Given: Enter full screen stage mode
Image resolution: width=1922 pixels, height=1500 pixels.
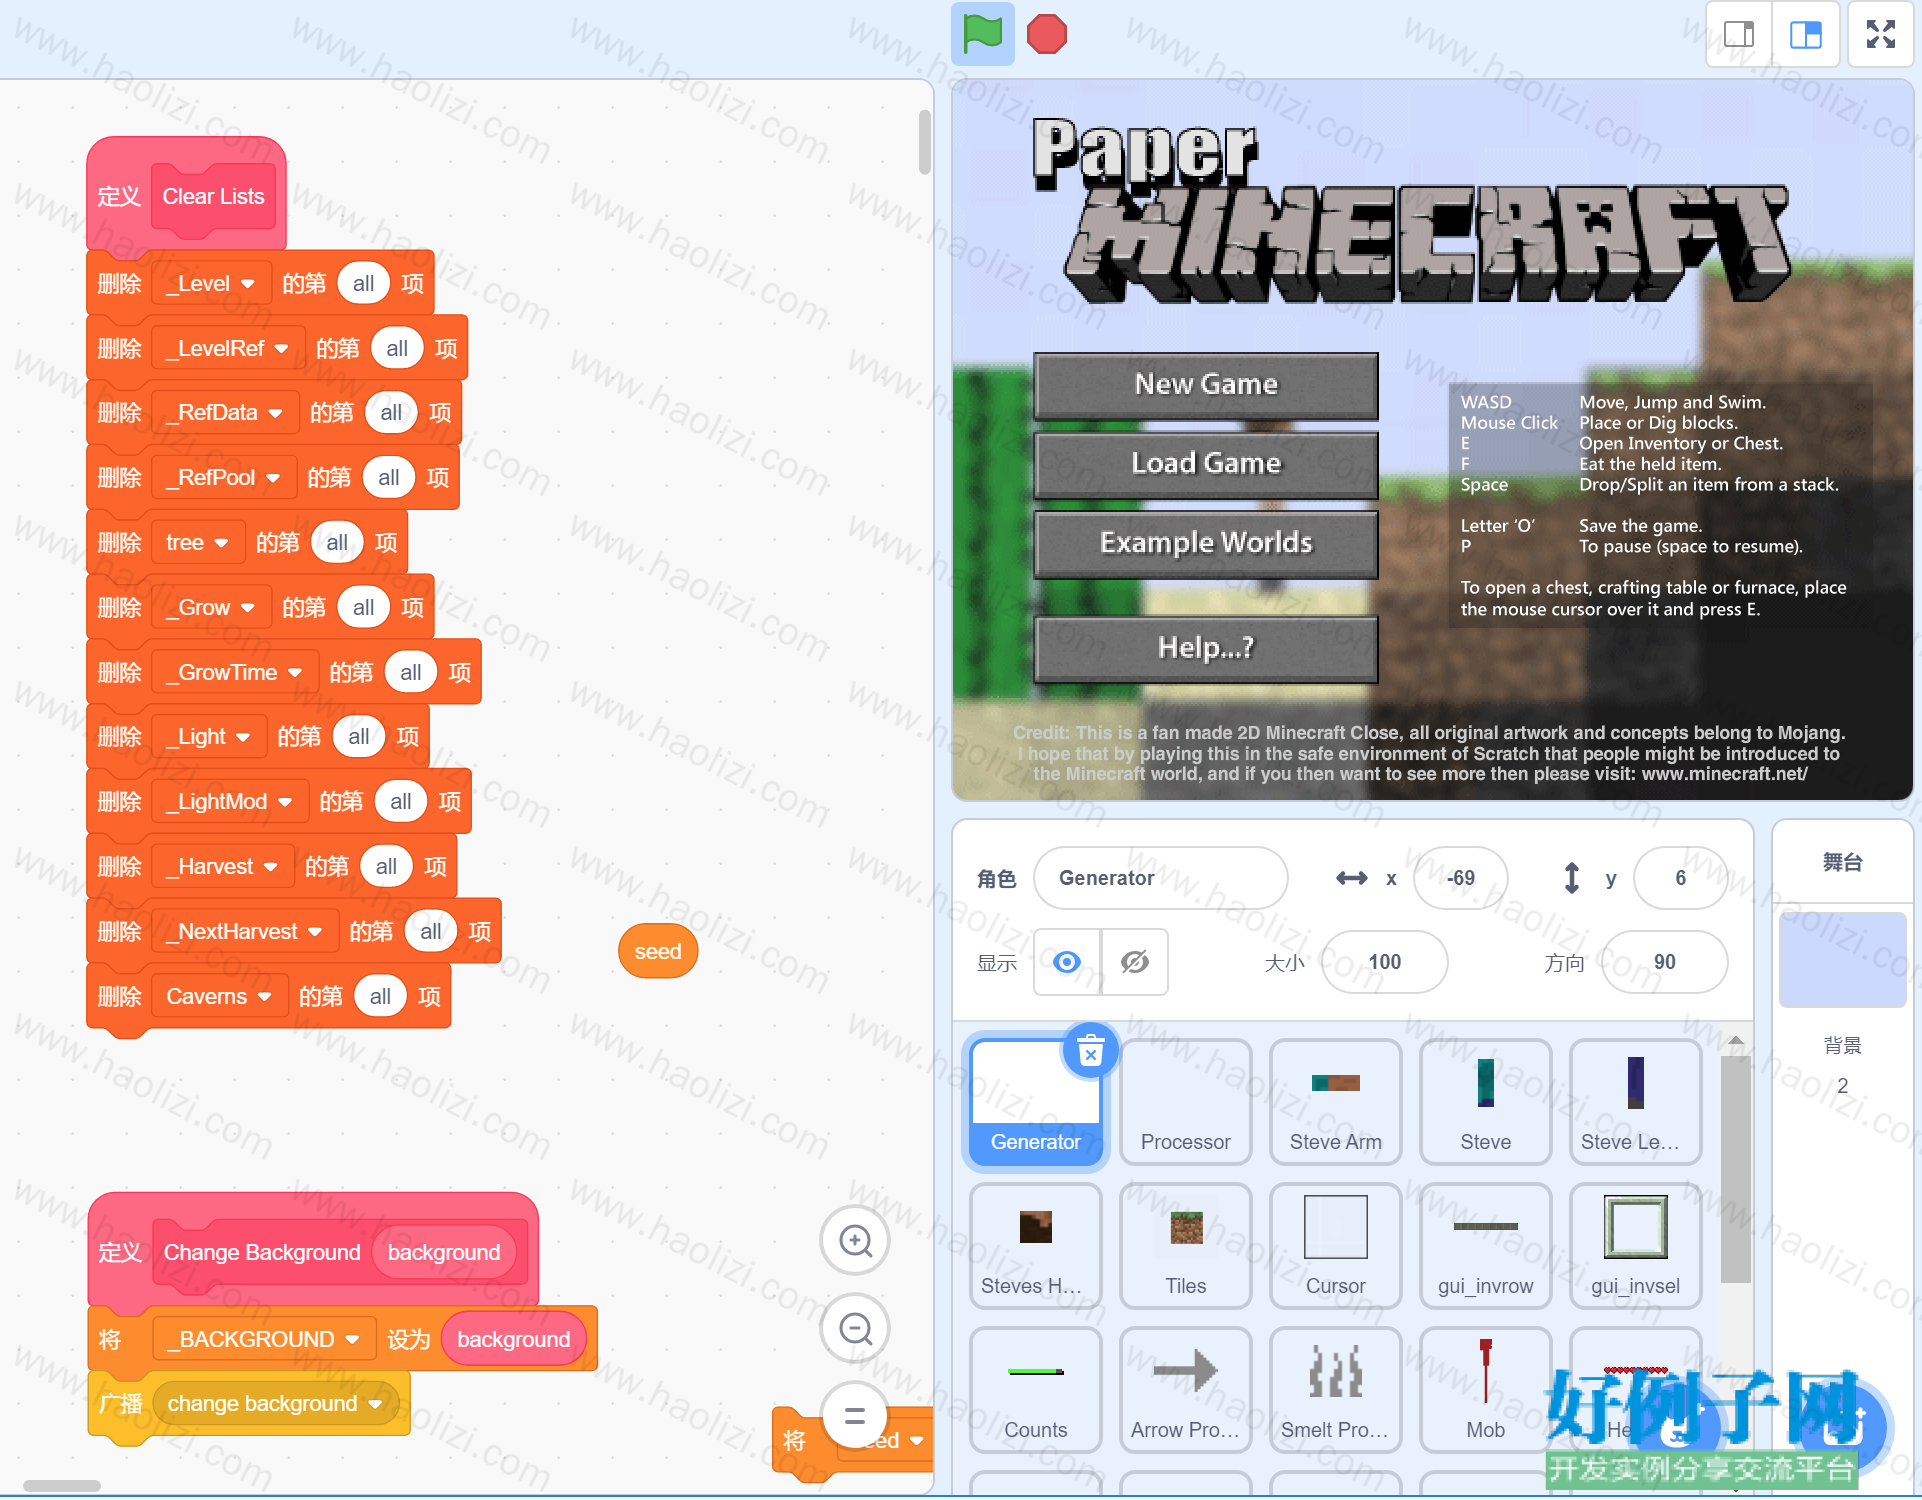Looking at the screenshot, I should (1880, 34).
